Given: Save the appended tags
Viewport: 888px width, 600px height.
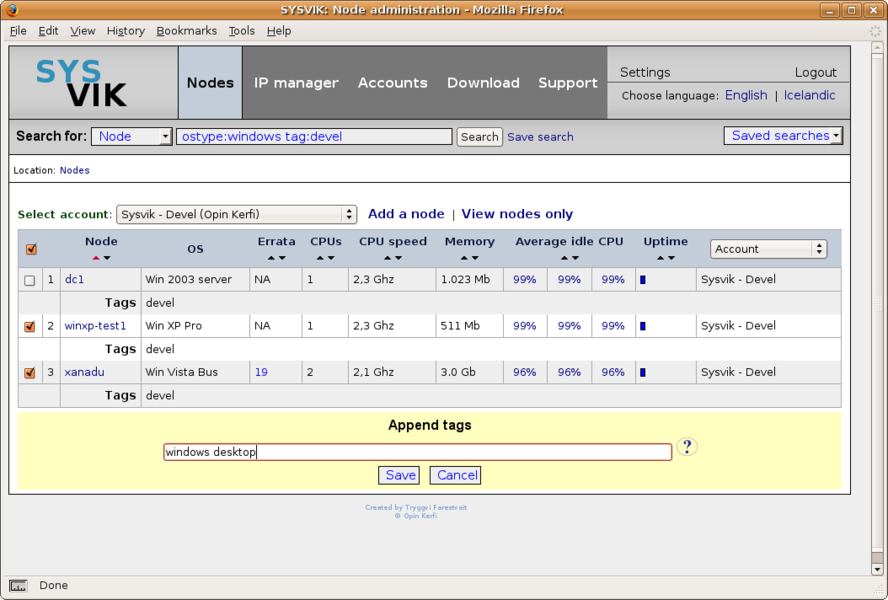Looking at the screenshot, I should coord(399,475).
